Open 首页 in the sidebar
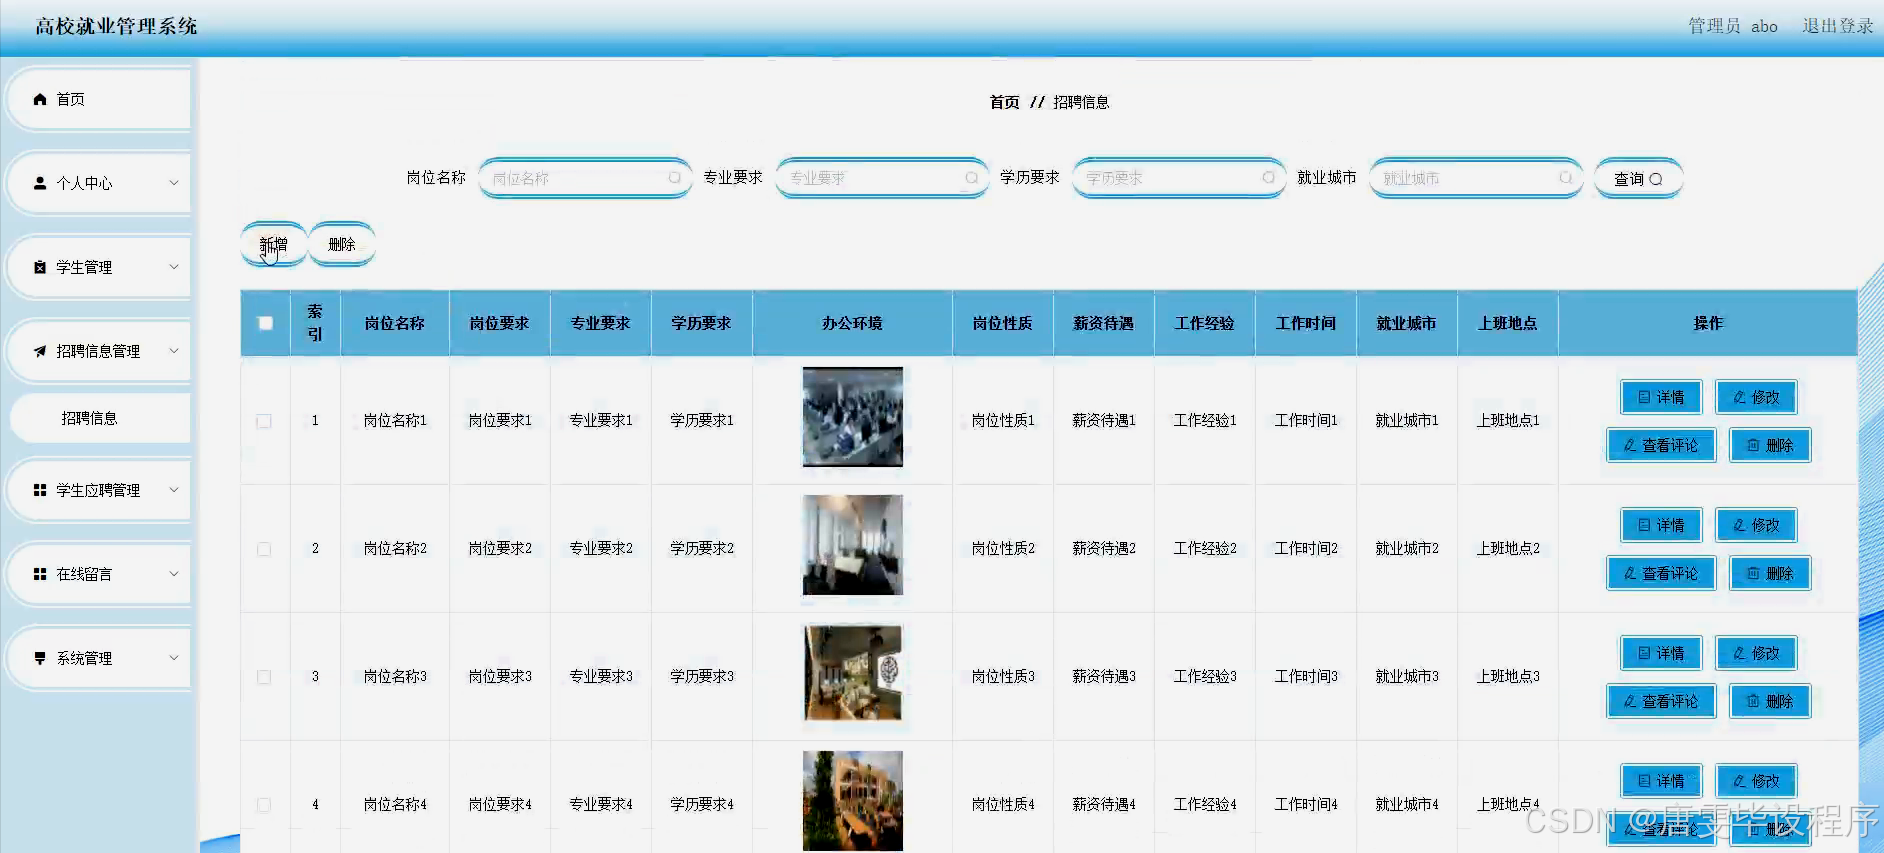 tap(98, 99)
